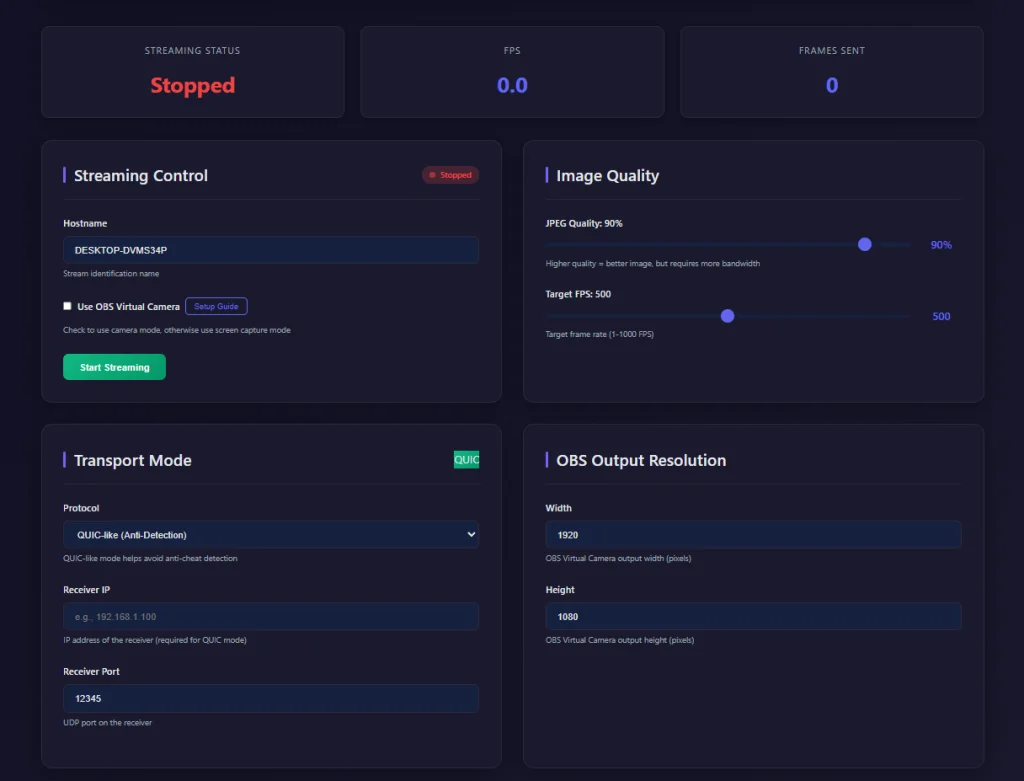Click the green QUIC badge
This screenshot has width=1024, height=781.
[466, 459]
